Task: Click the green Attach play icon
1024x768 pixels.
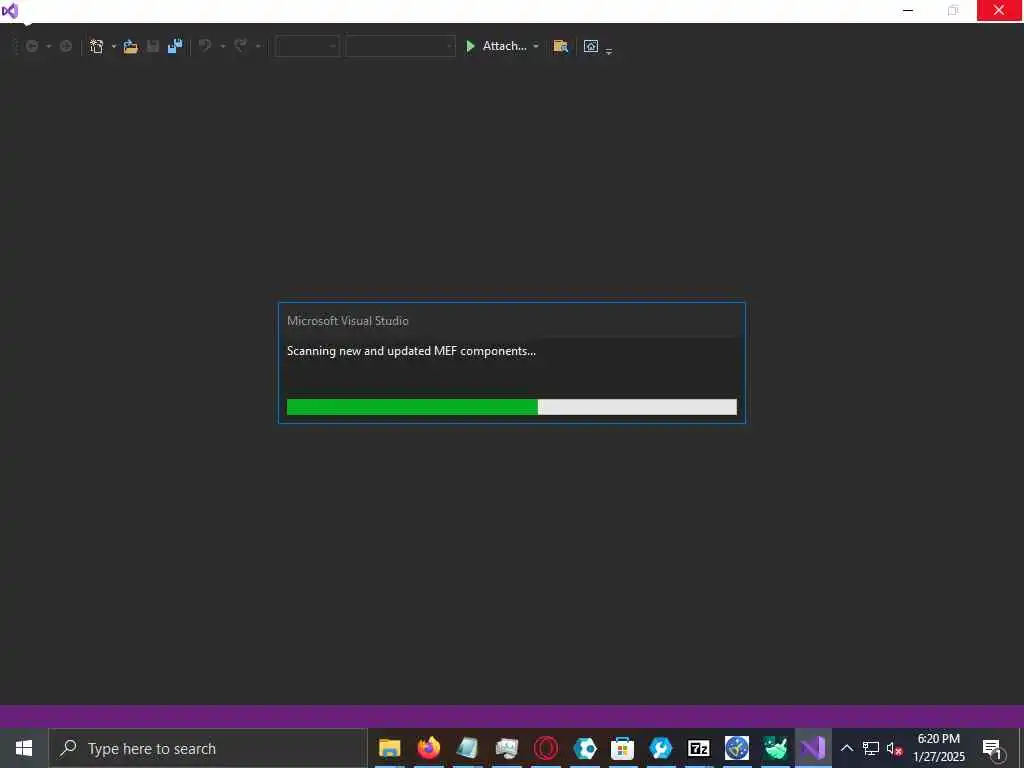Action: (x=470, y=46)
